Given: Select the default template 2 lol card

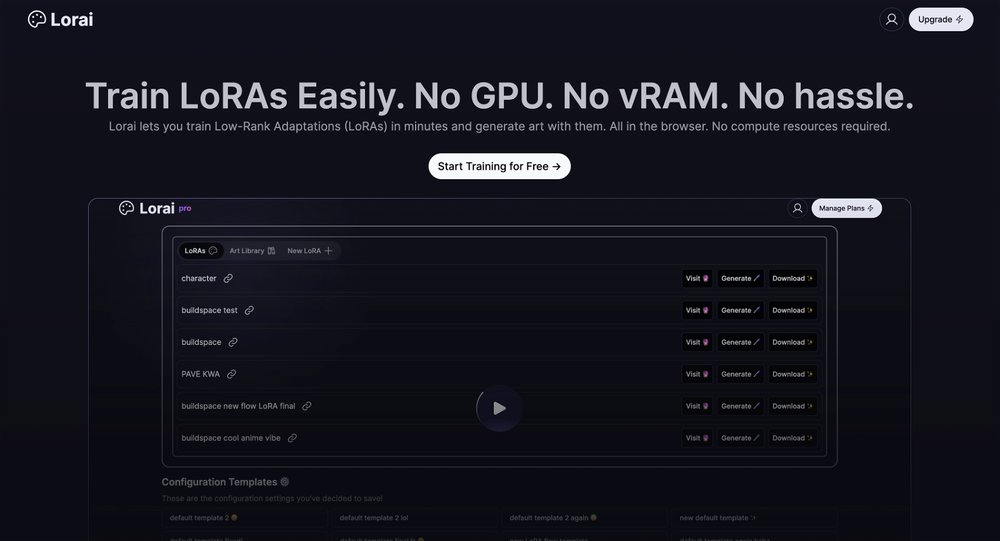Looking at the screenshot, I should tap(414, 518).
